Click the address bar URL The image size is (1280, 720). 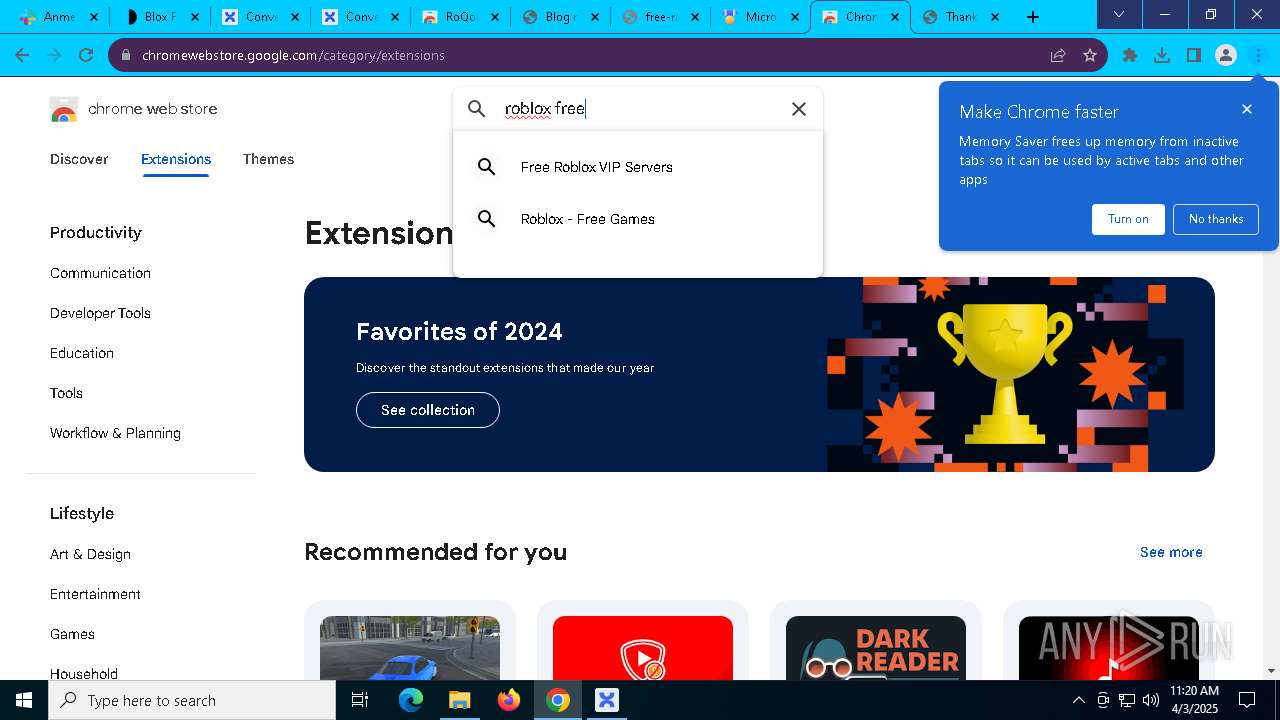293,55
